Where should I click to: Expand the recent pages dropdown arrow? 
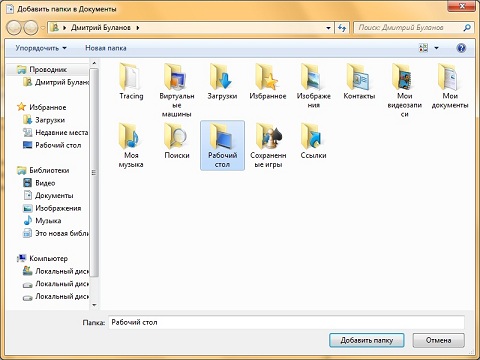(x=43, y=28)
